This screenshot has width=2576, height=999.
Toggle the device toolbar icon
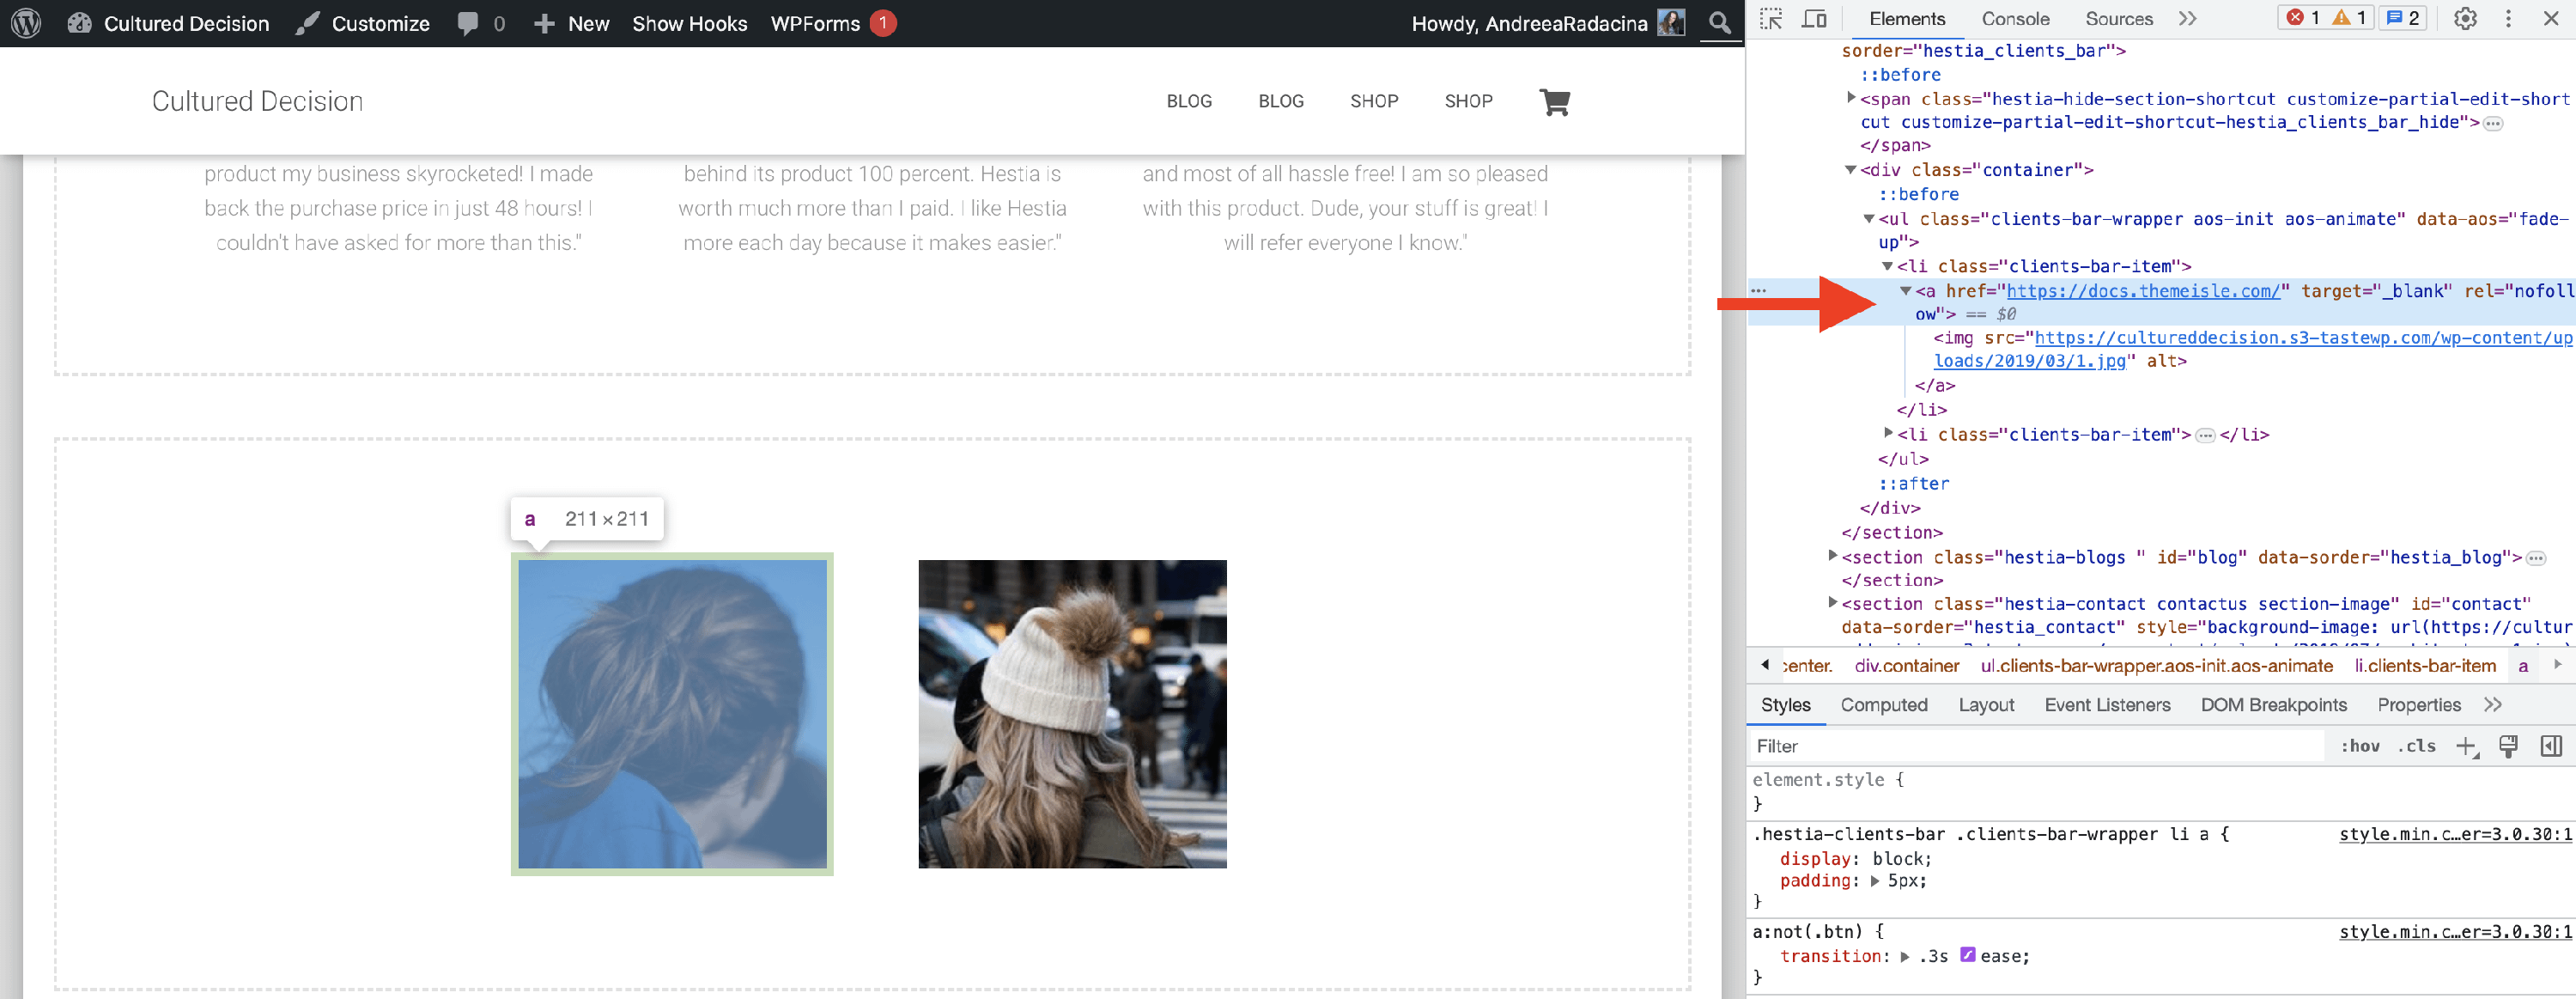(1814, 19)
